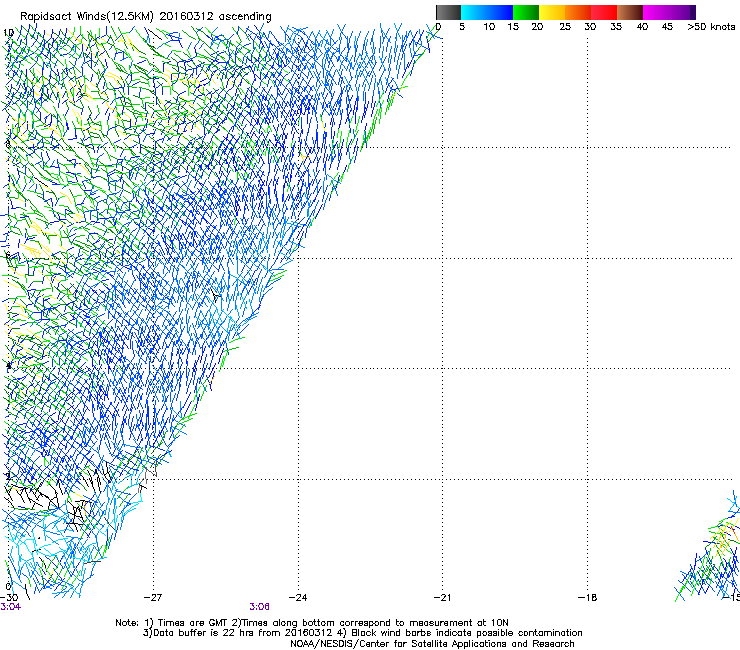The width and height of the screenshot is (740, 650).
Task: Click the '-18' longitude axis label
Action: click(x=587, y=598)
